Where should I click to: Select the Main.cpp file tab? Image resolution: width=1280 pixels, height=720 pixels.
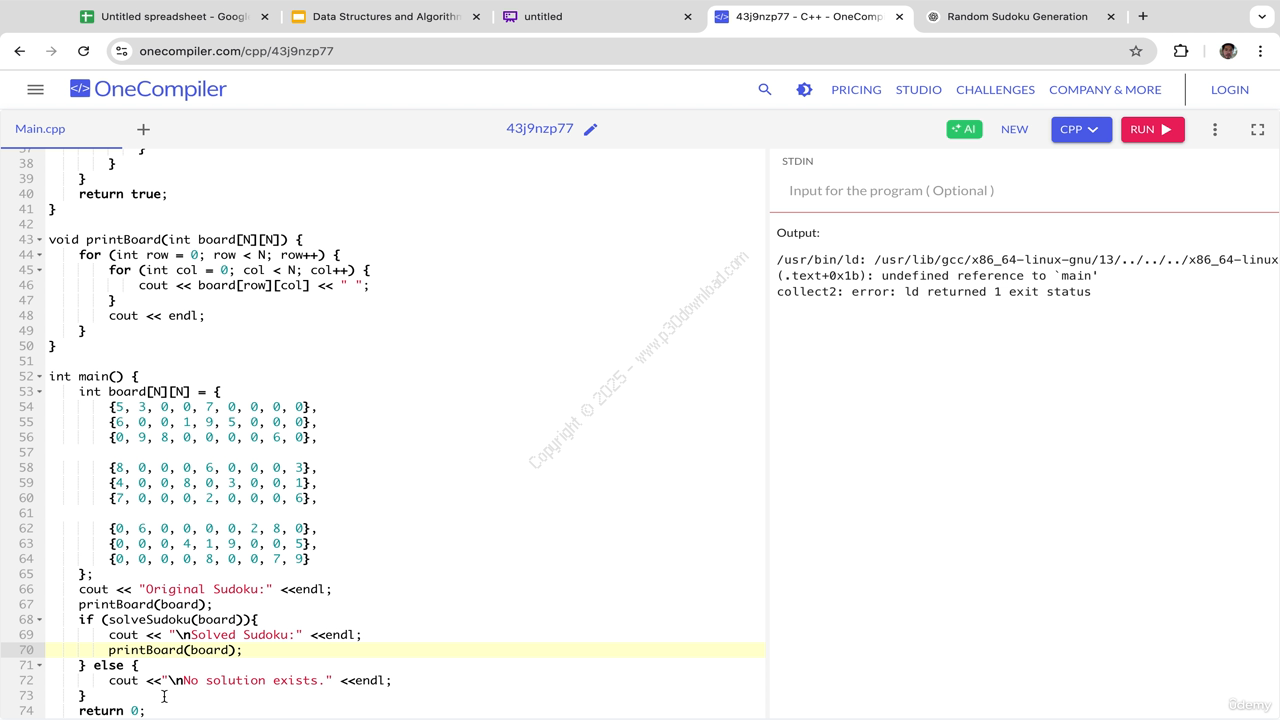40,129
